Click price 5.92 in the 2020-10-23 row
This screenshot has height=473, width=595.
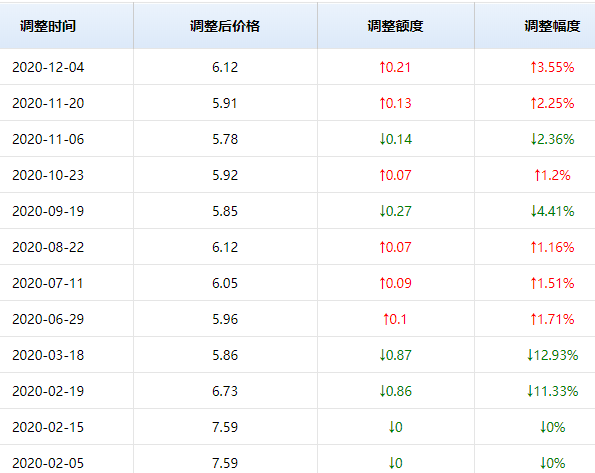click(225, 175)
